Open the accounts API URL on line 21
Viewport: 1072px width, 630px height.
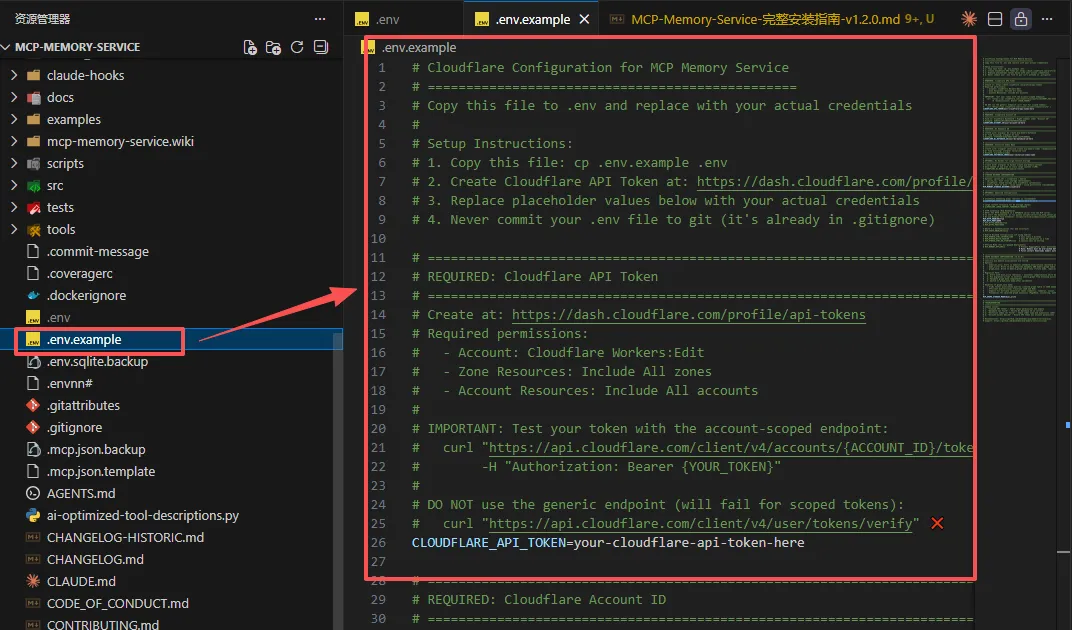[730, 447]
